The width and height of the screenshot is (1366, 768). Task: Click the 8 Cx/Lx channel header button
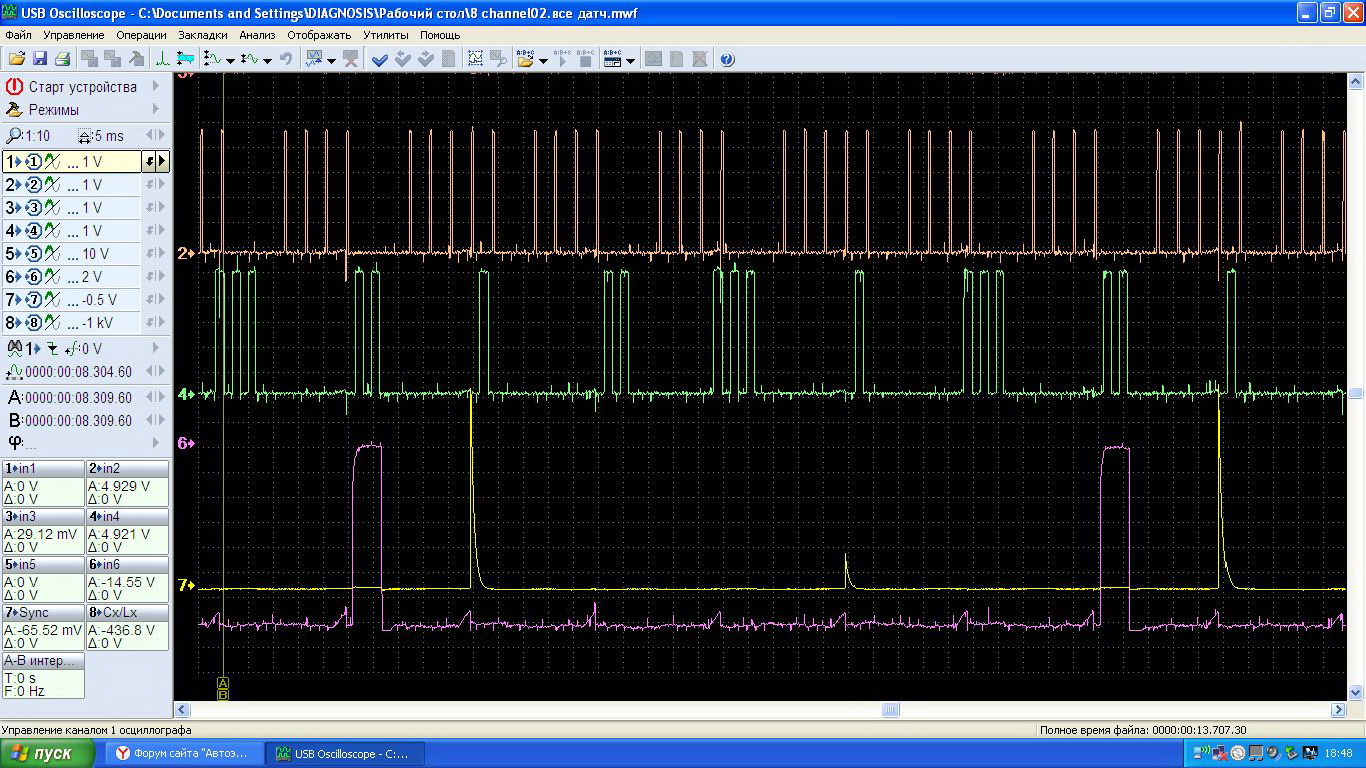point(128,612)
